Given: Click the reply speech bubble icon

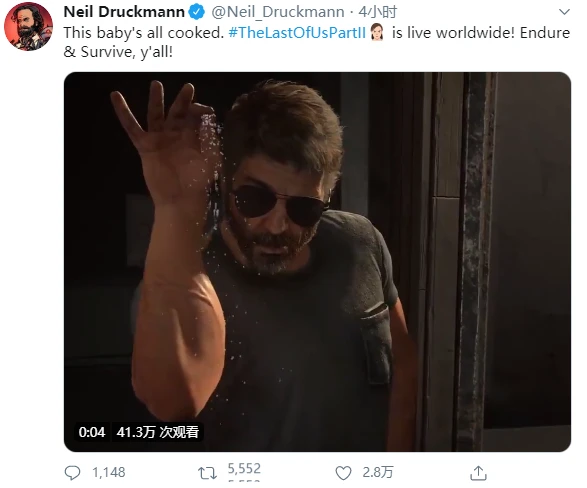Looking at the screenshot, I should pyautogui.click(x=72, y=473).
